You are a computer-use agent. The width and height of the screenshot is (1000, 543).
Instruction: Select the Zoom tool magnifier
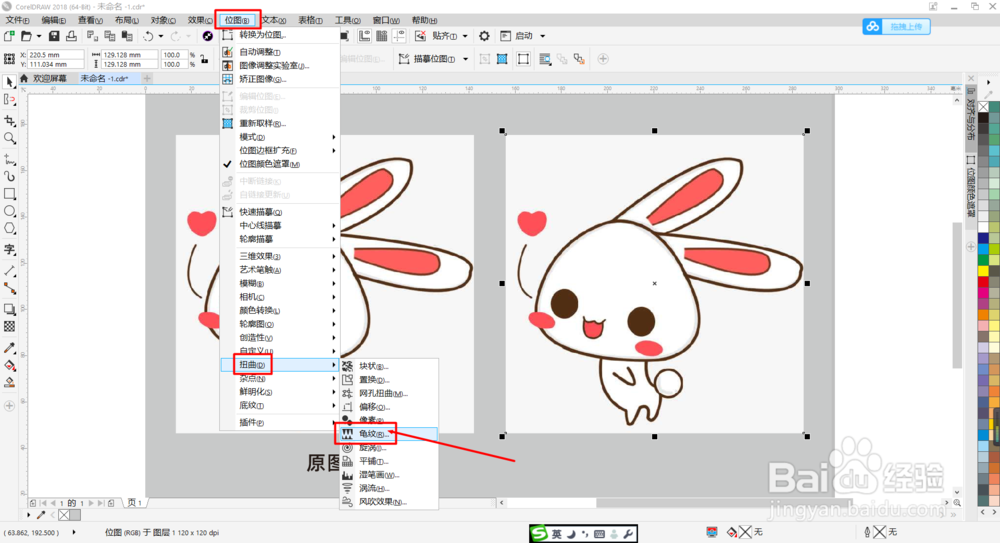pyautogui.click(x=10, y=138)
